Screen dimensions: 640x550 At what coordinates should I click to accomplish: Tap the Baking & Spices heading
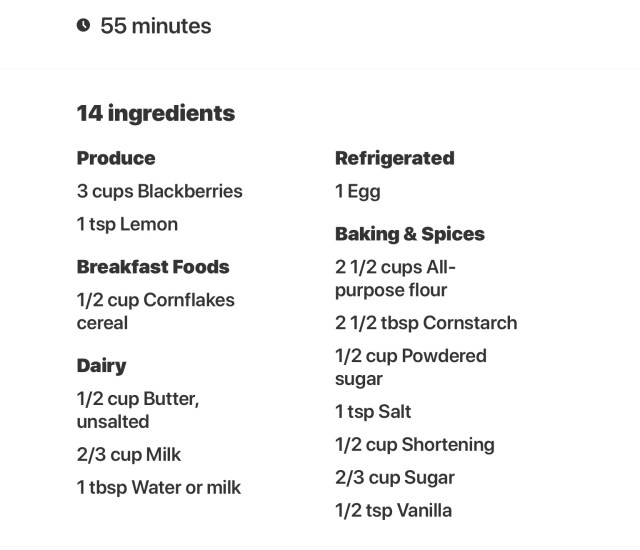(409, 234)
